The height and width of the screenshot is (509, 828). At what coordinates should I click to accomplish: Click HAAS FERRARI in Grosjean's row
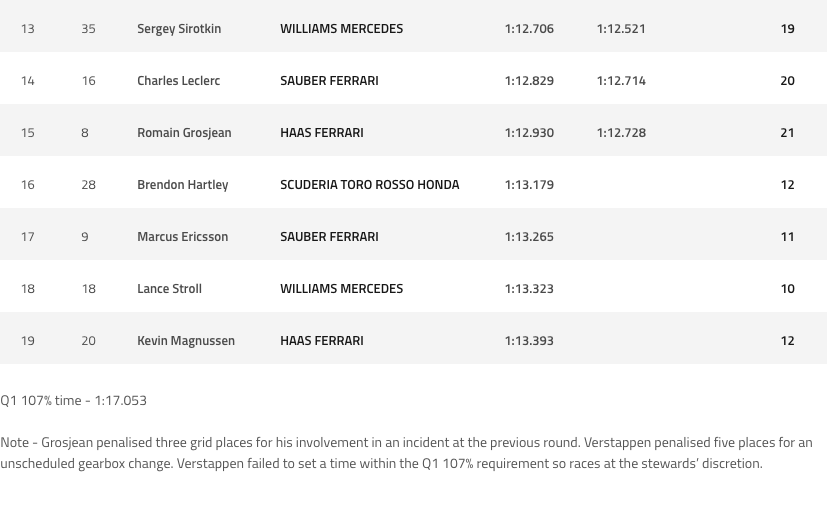click(322, 133)
